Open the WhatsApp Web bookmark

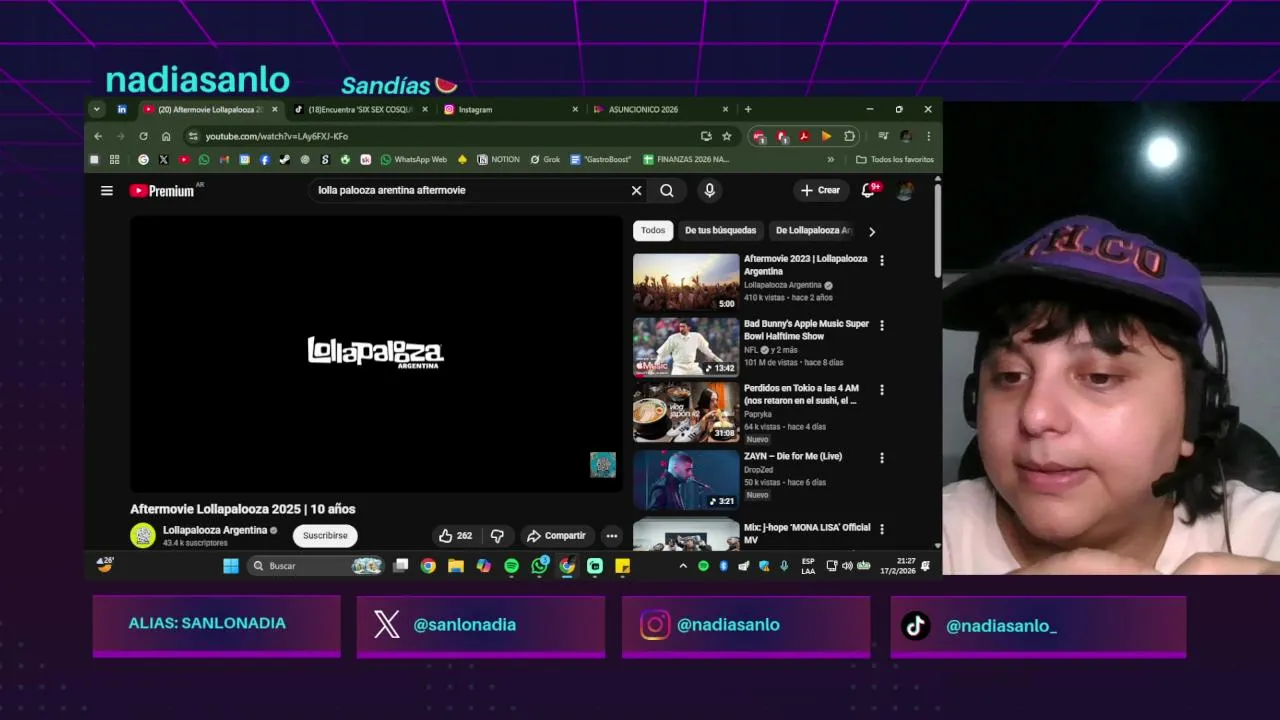tap(414, 159)
